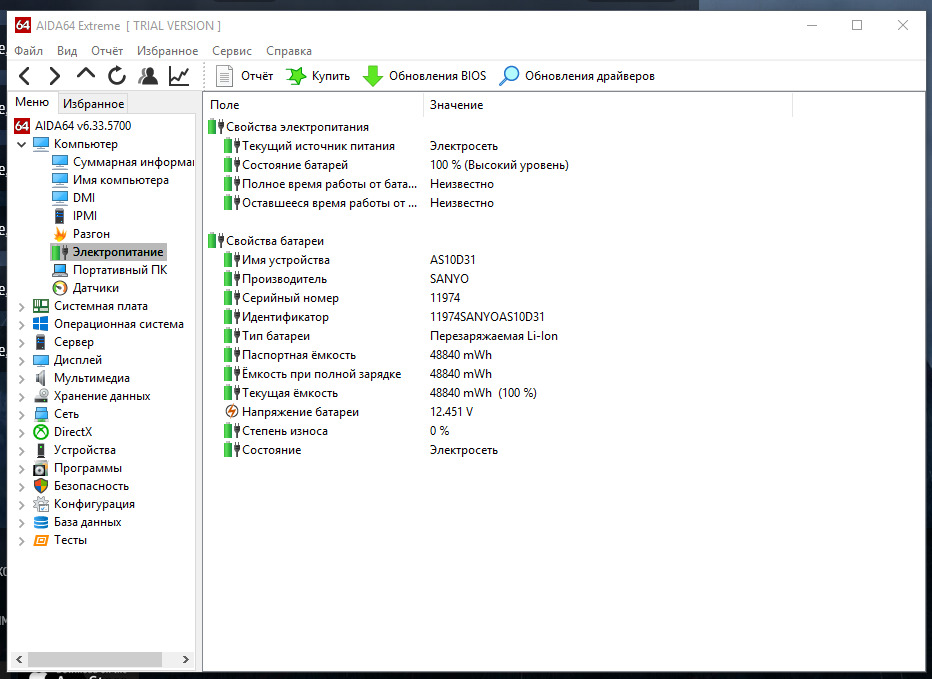The image size is (932, 679).
Task: Open the user manager toolbar icon
Action: 148,76
